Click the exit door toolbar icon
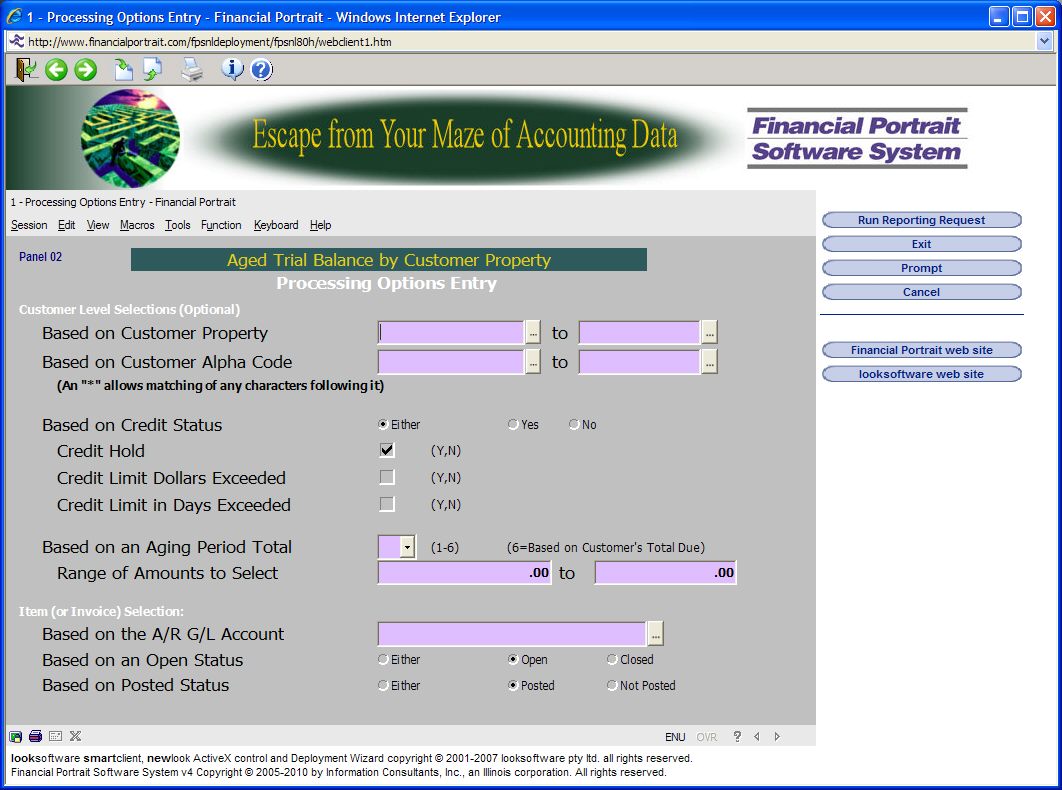This screenshot has width=1062, height=790. coord(26,69)
